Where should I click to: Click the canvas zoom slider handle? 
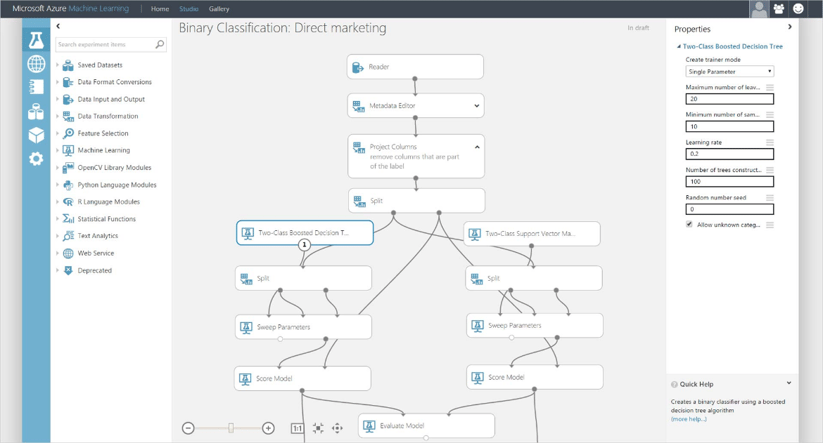pyautogui.click(x=231, y=428)
